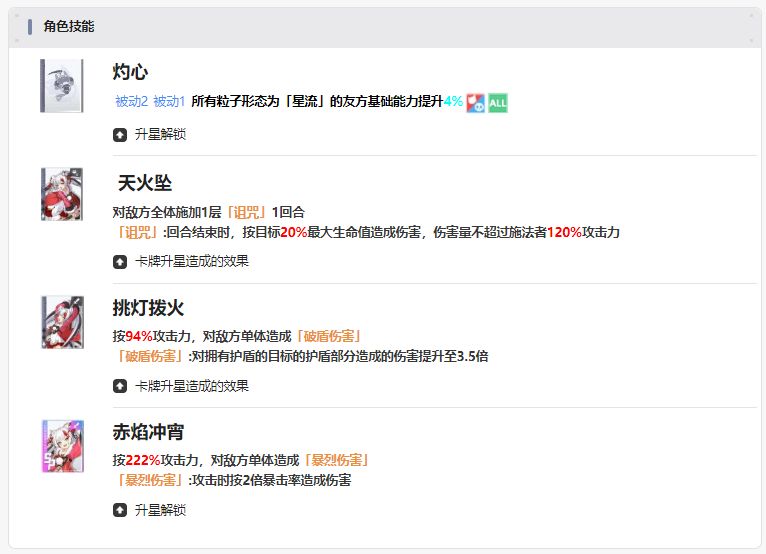Click the red 94% value
Screen dimensions: 766x554
tap(139, 337)
